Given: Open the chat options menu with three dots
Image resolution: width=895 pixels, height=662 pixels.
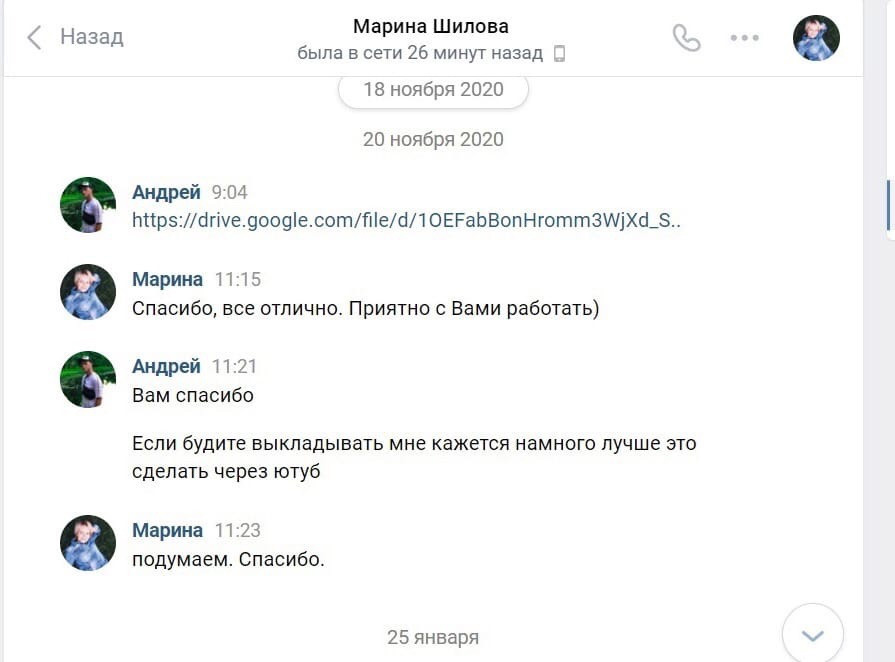Looking at the screenshot, I should coord(743,37).
